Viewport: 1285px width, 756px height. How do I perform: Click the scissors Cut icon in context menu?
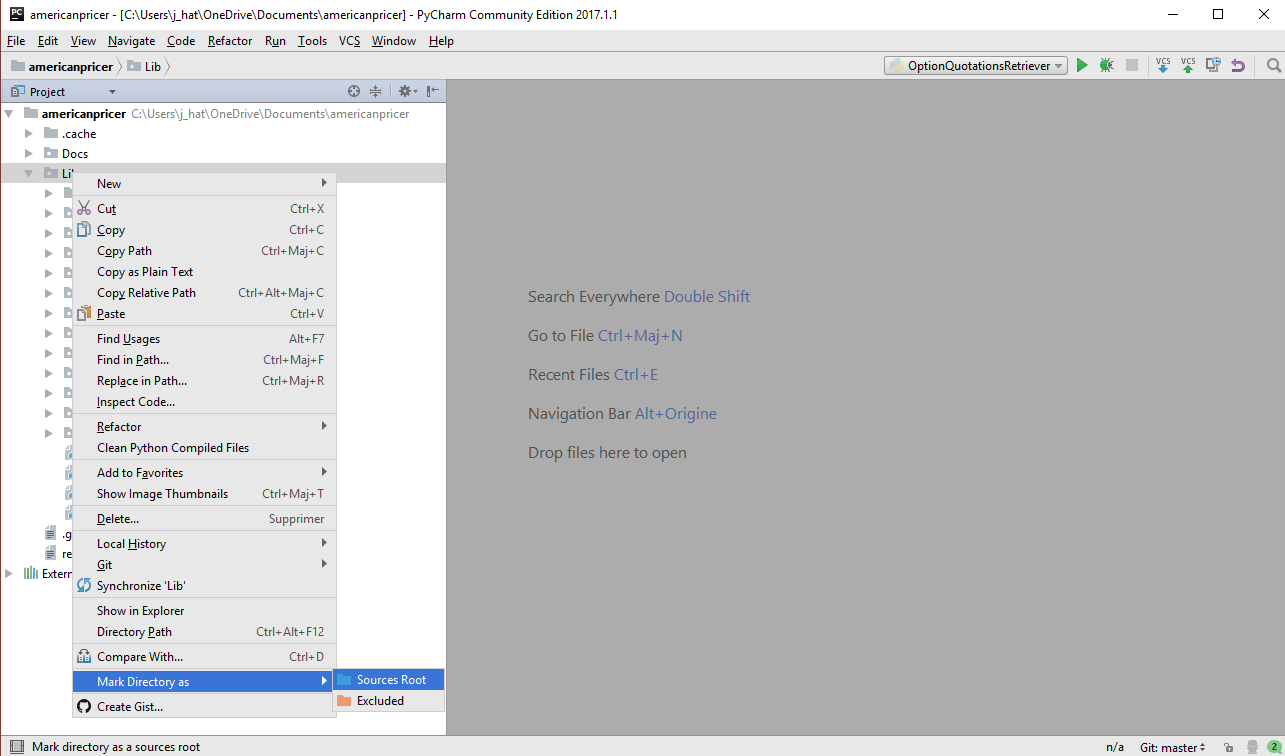[x=84, y=208]
